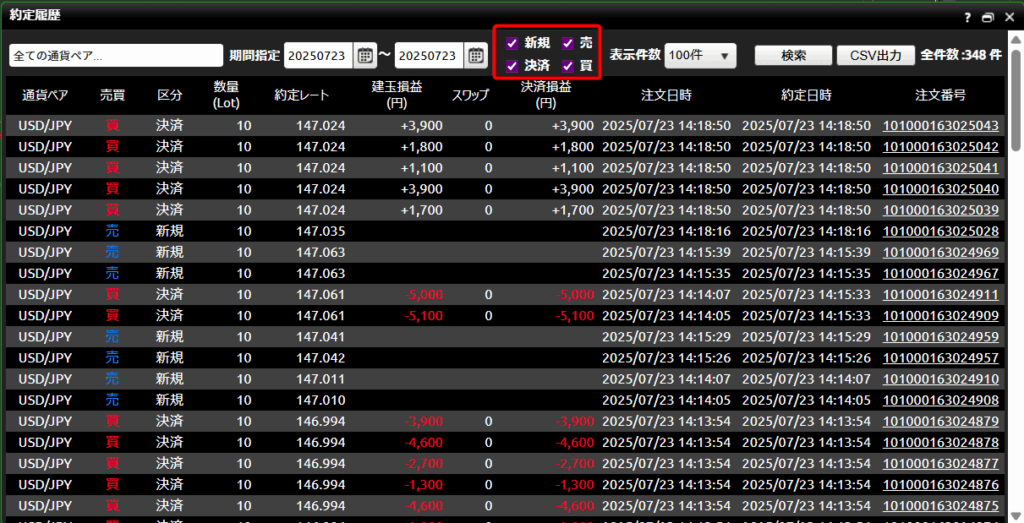This screenshot has height=523, width=1024.
Task: Toggle the 買 checkbox
Action: click(x=567, y=66)
